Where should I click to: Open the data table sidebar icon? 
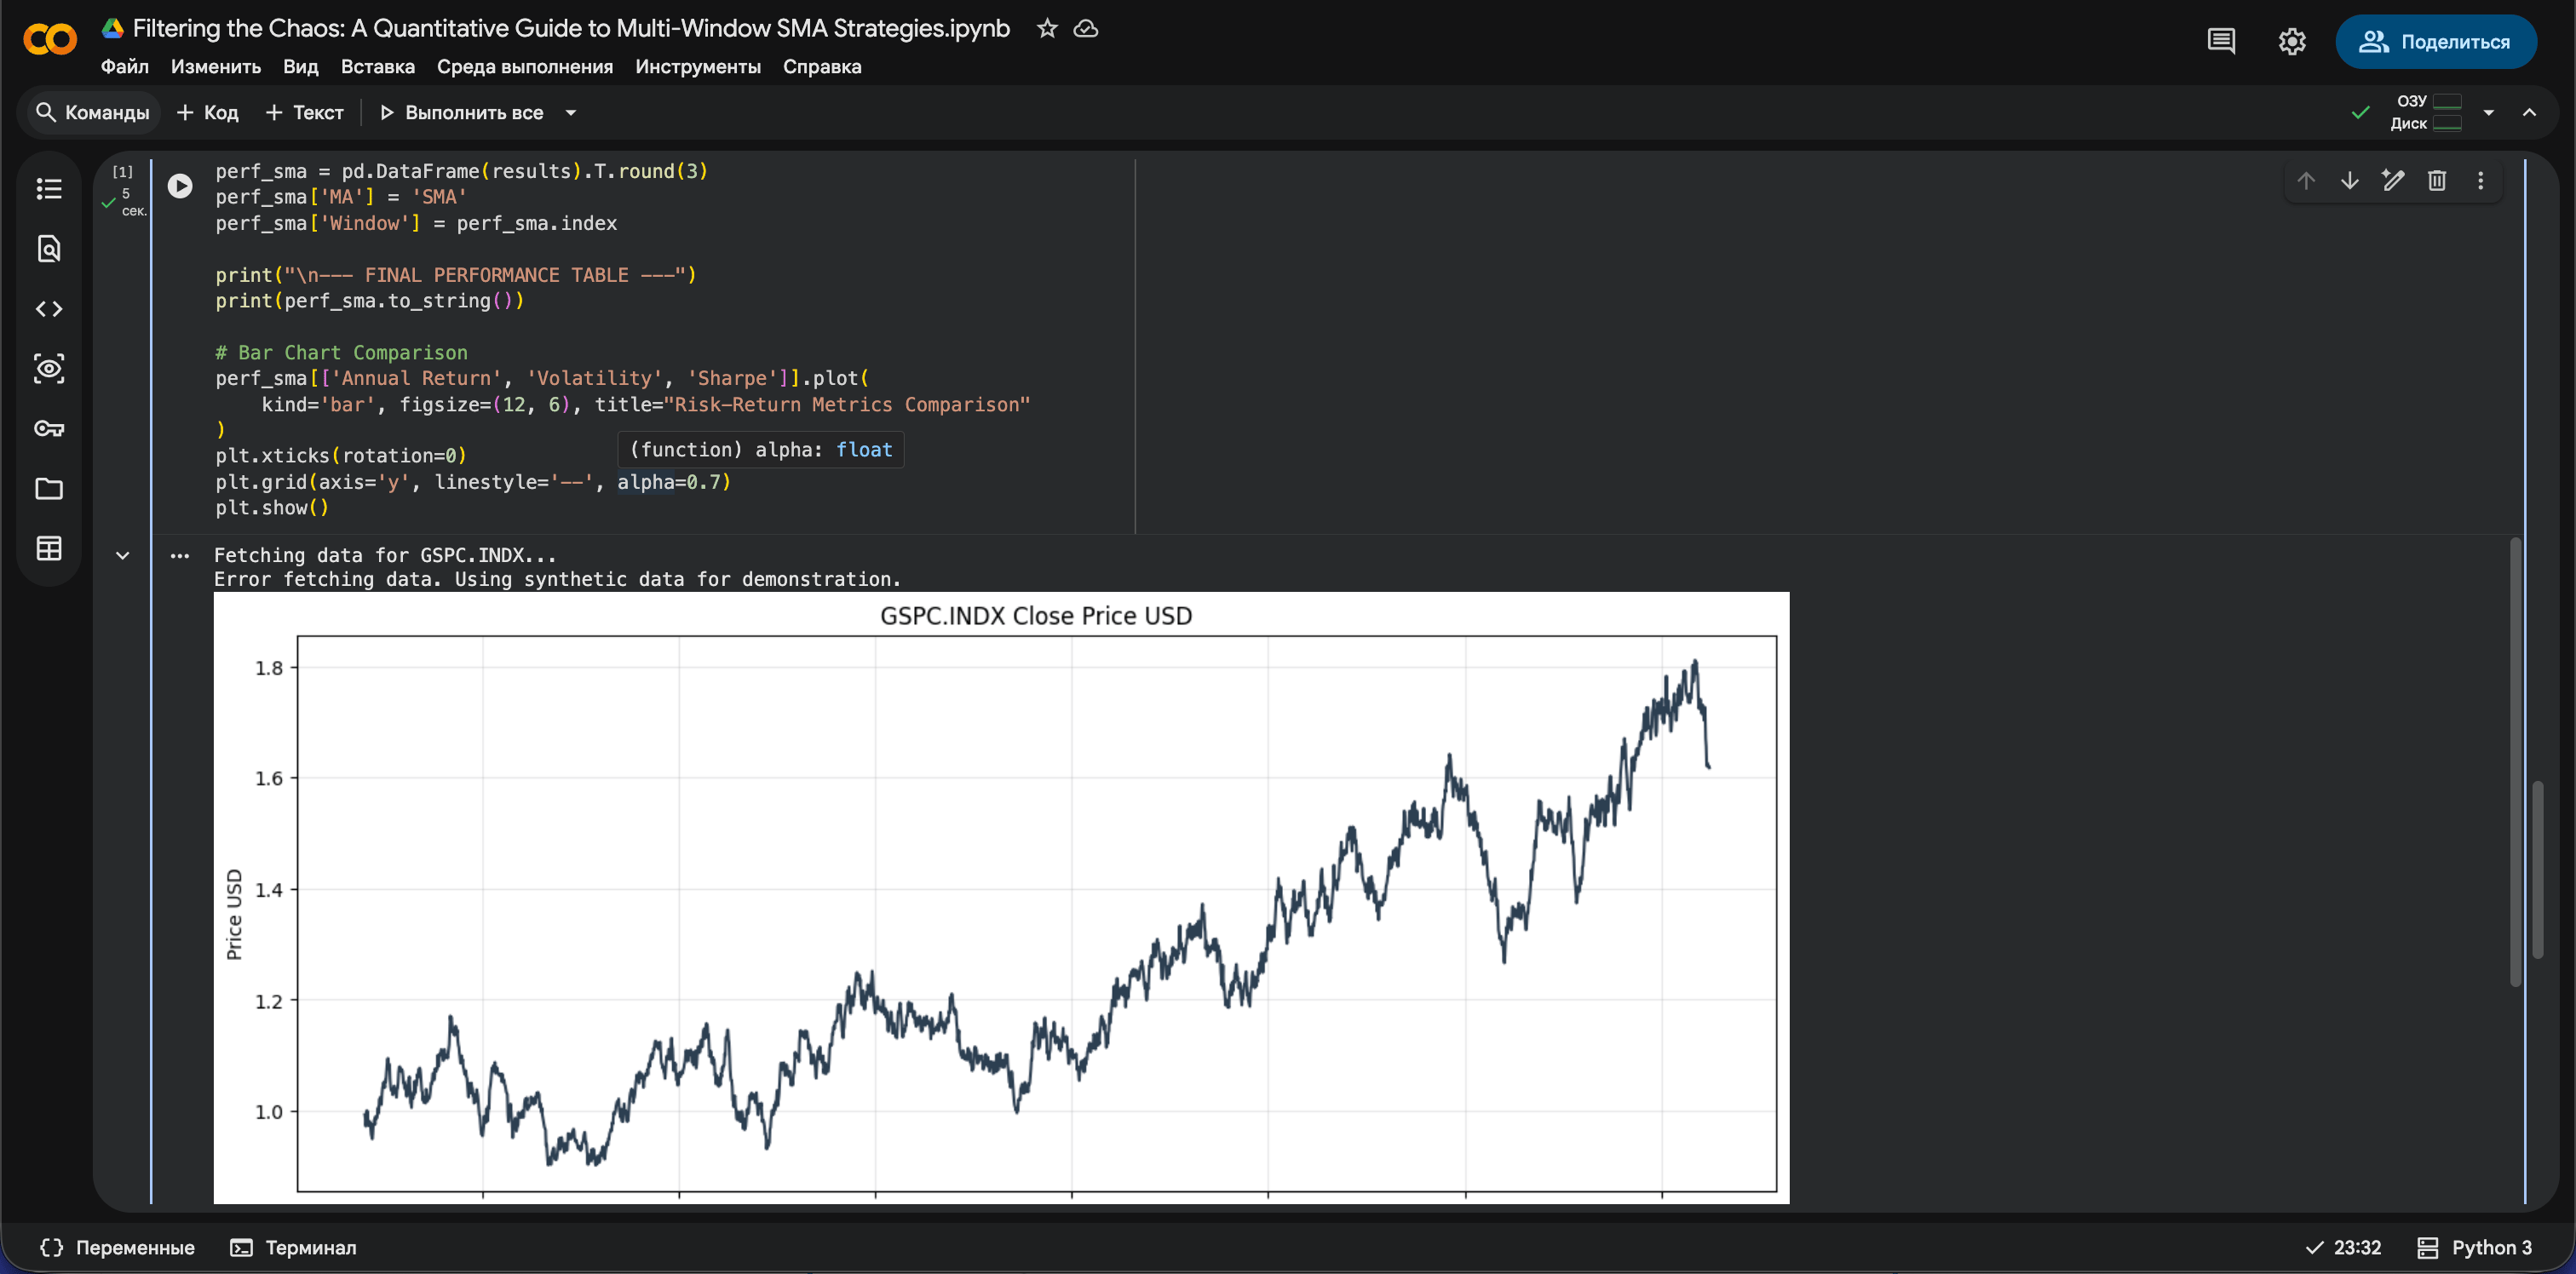point(49,549)
